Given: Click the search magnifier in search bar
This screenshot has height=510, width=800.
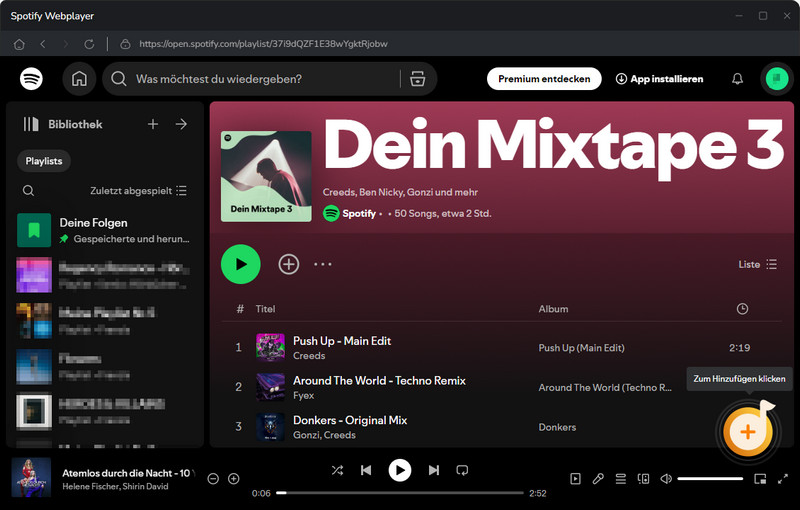Looking at the screenshot, I should pyautogui.click(x=119, y=79).
